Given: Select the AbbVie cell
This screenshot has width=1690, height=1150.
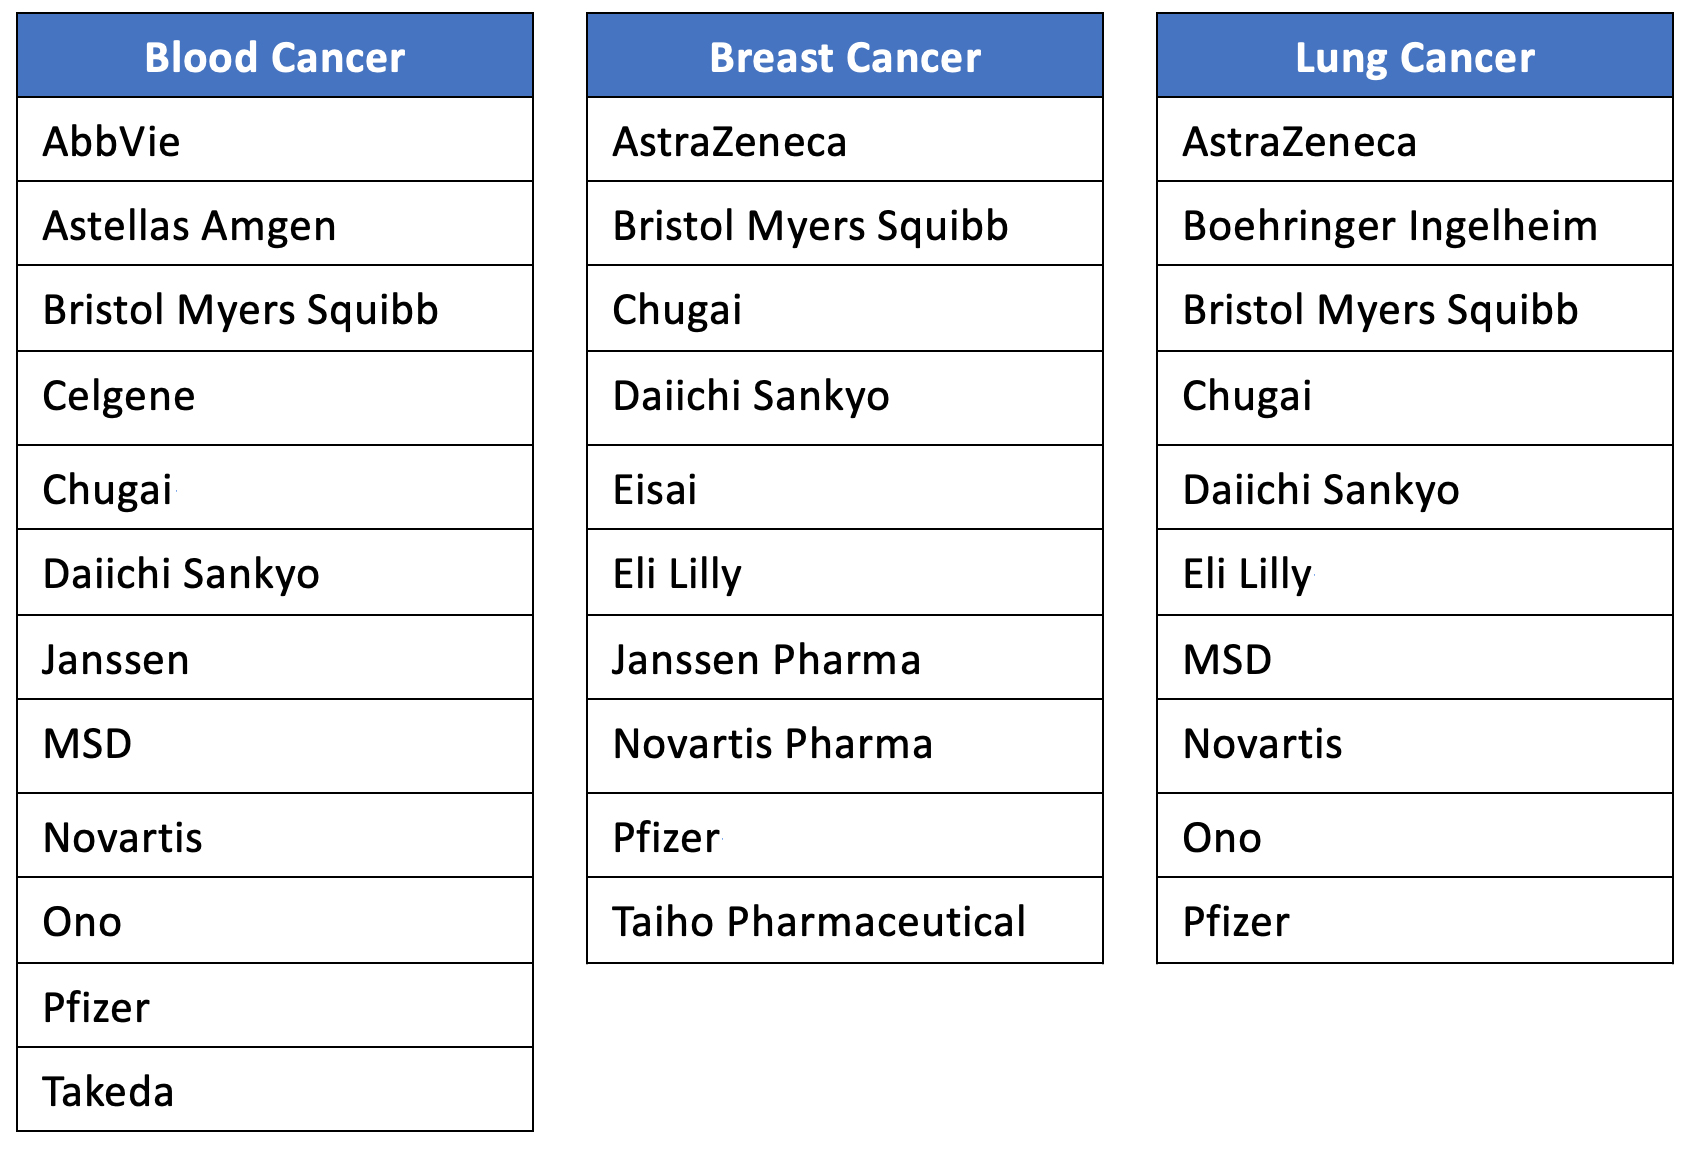Looking at the screenshot, I should (x=112, y=141).
